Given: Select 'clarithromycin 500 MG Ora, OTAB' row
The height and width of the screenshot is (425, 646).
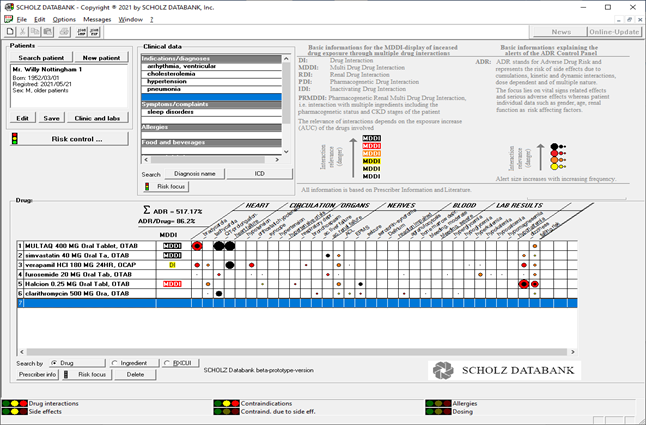Looking at the screenshot, I should (297, 293).
